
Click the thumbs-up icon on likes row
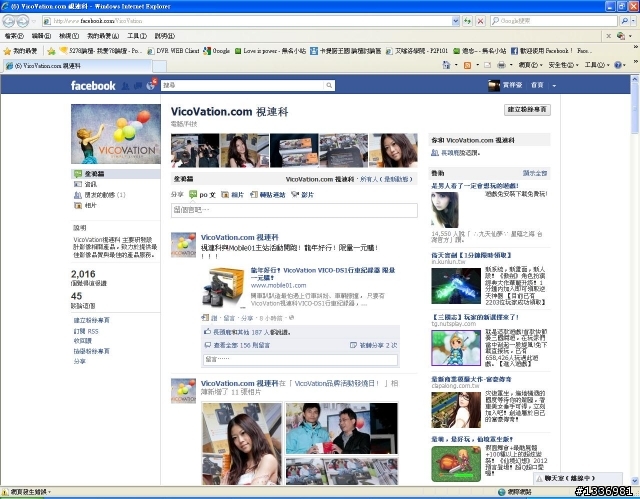207,332
